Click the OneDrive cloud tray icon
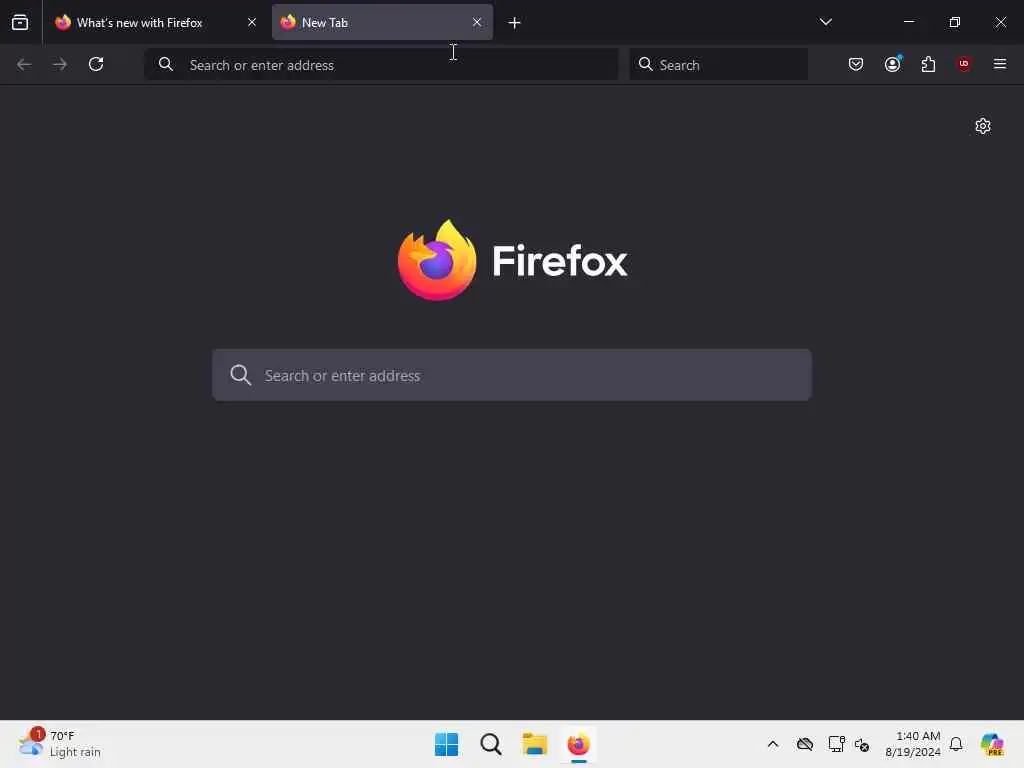This screenshot has width=1024, height=768. pos(805,744)
